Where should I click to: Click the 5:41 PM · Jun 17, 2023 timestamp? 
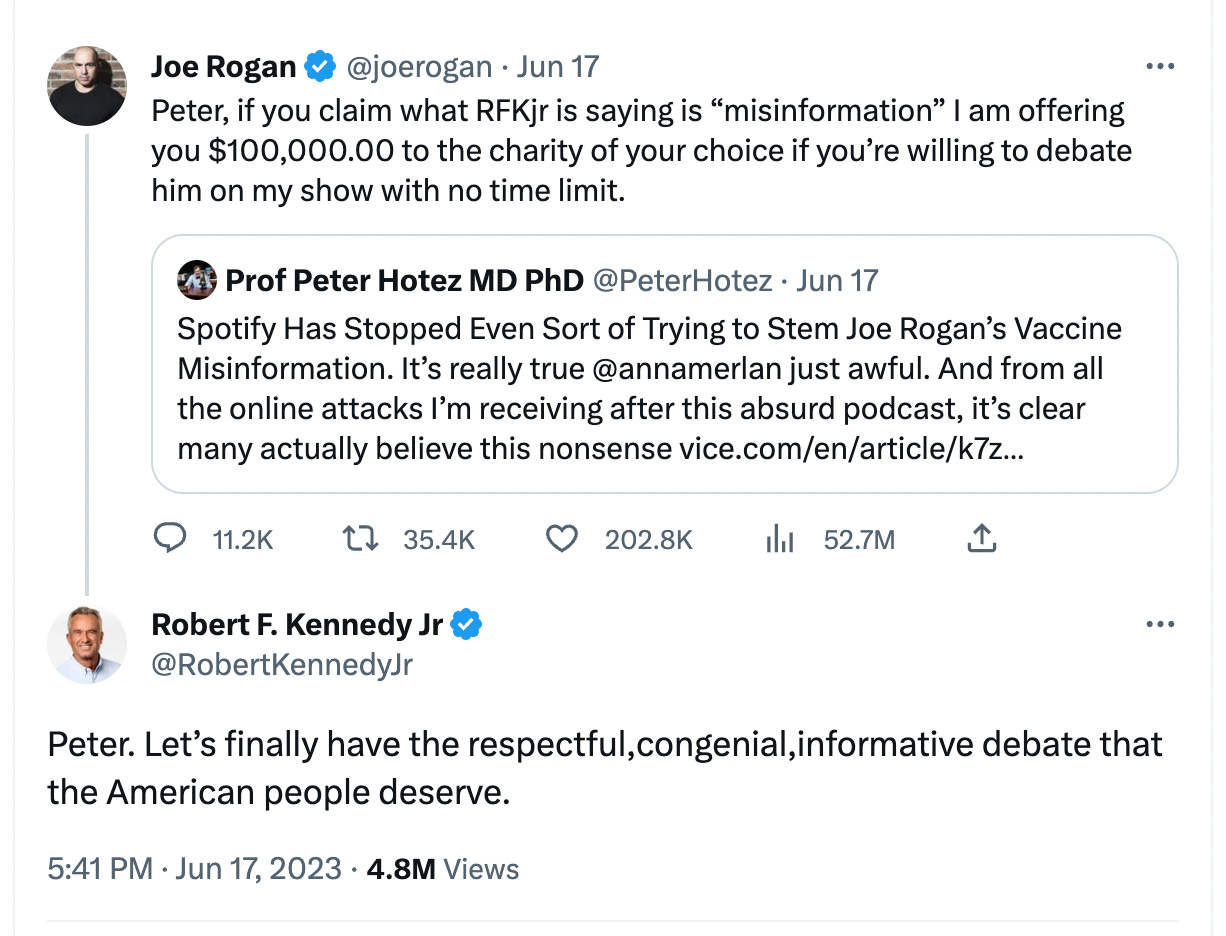pyautogui.click(x=195, y=868)
